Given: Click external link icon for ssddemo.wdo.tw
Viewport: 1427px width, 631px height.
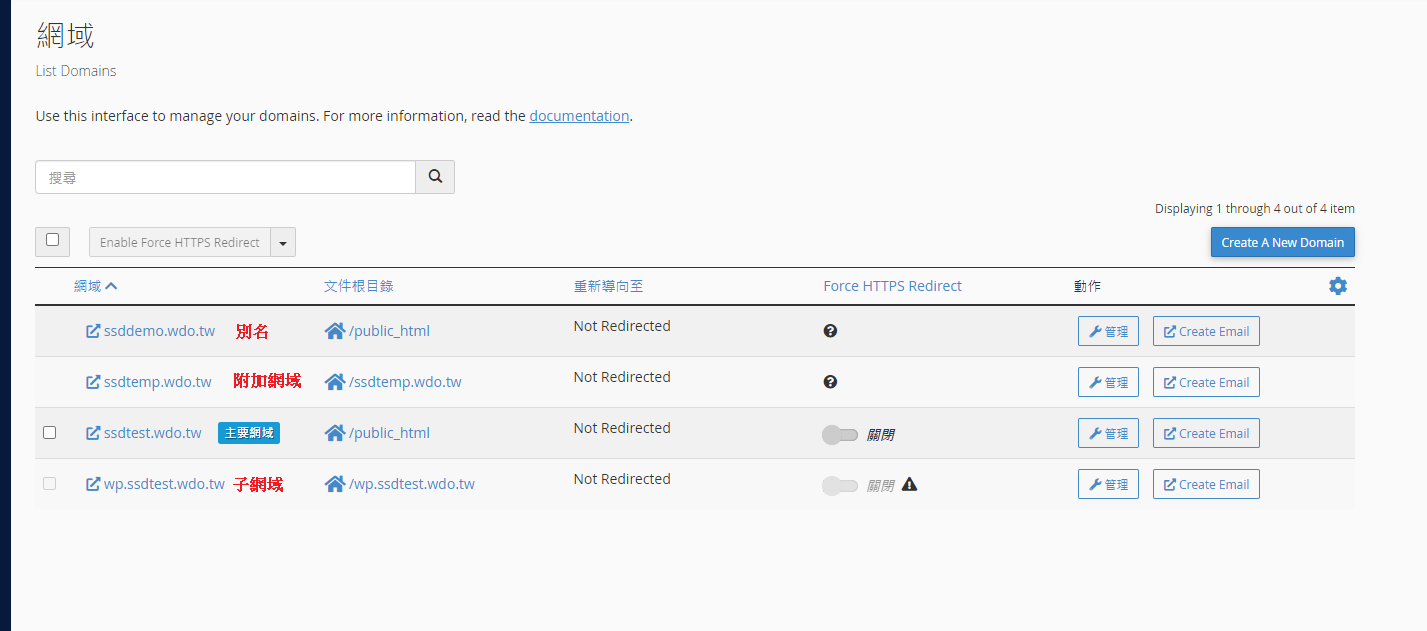Looking at the screenshot, I should coord(93,331).
